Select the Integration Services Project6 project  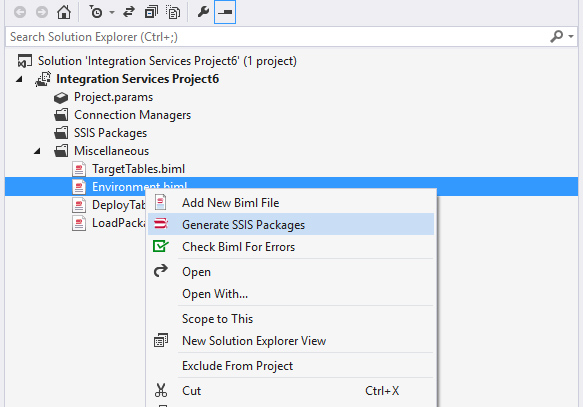(138, 79)
